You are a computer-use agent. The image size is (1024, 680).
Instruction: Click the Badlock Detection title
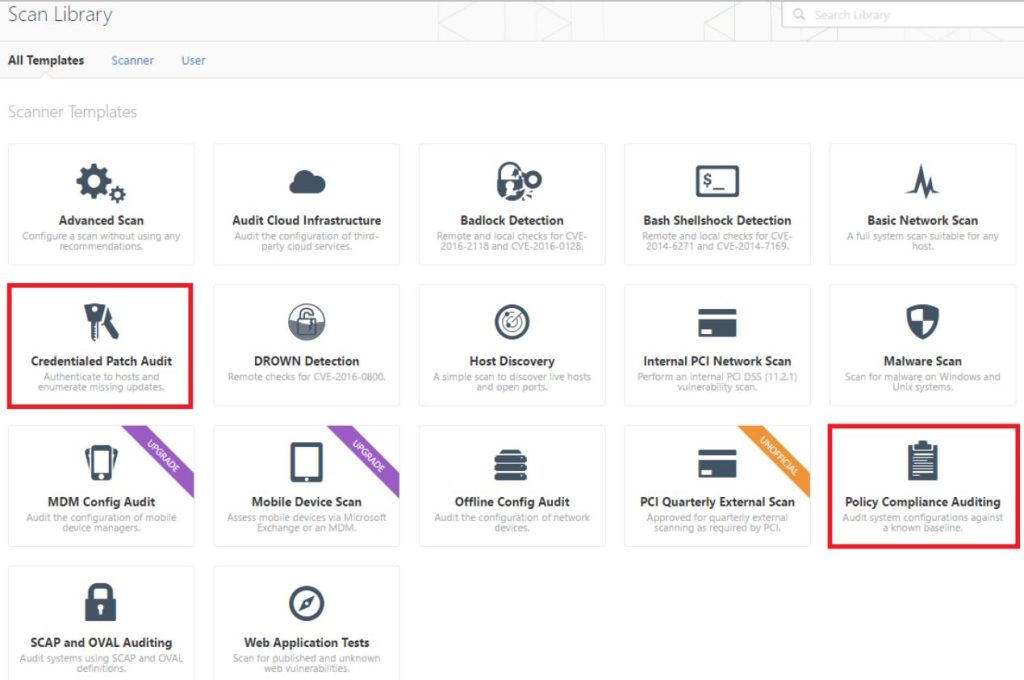point(512,220)
